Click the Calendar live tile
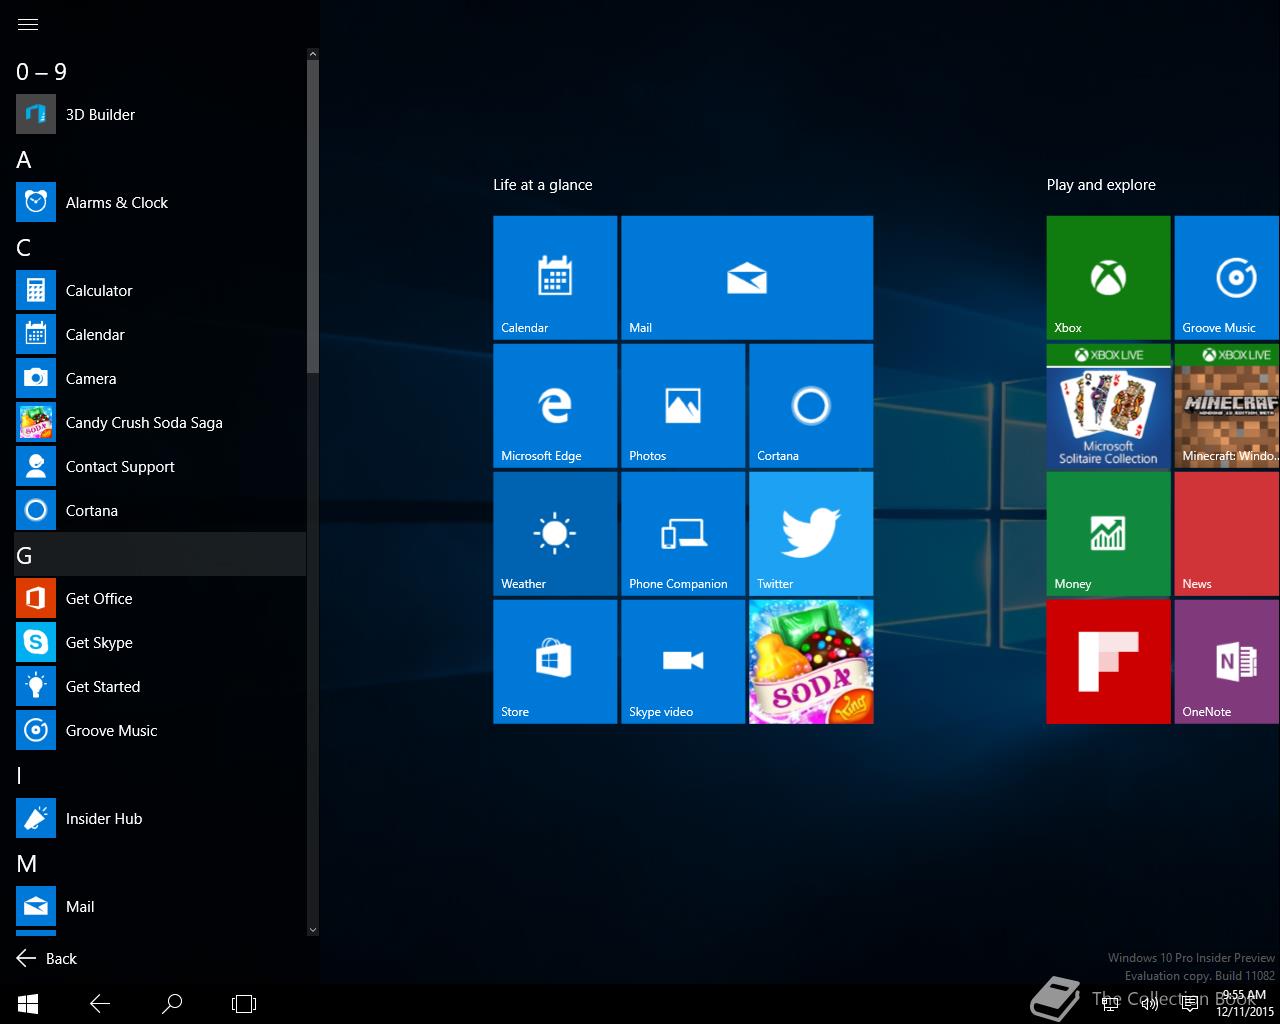 555,278
